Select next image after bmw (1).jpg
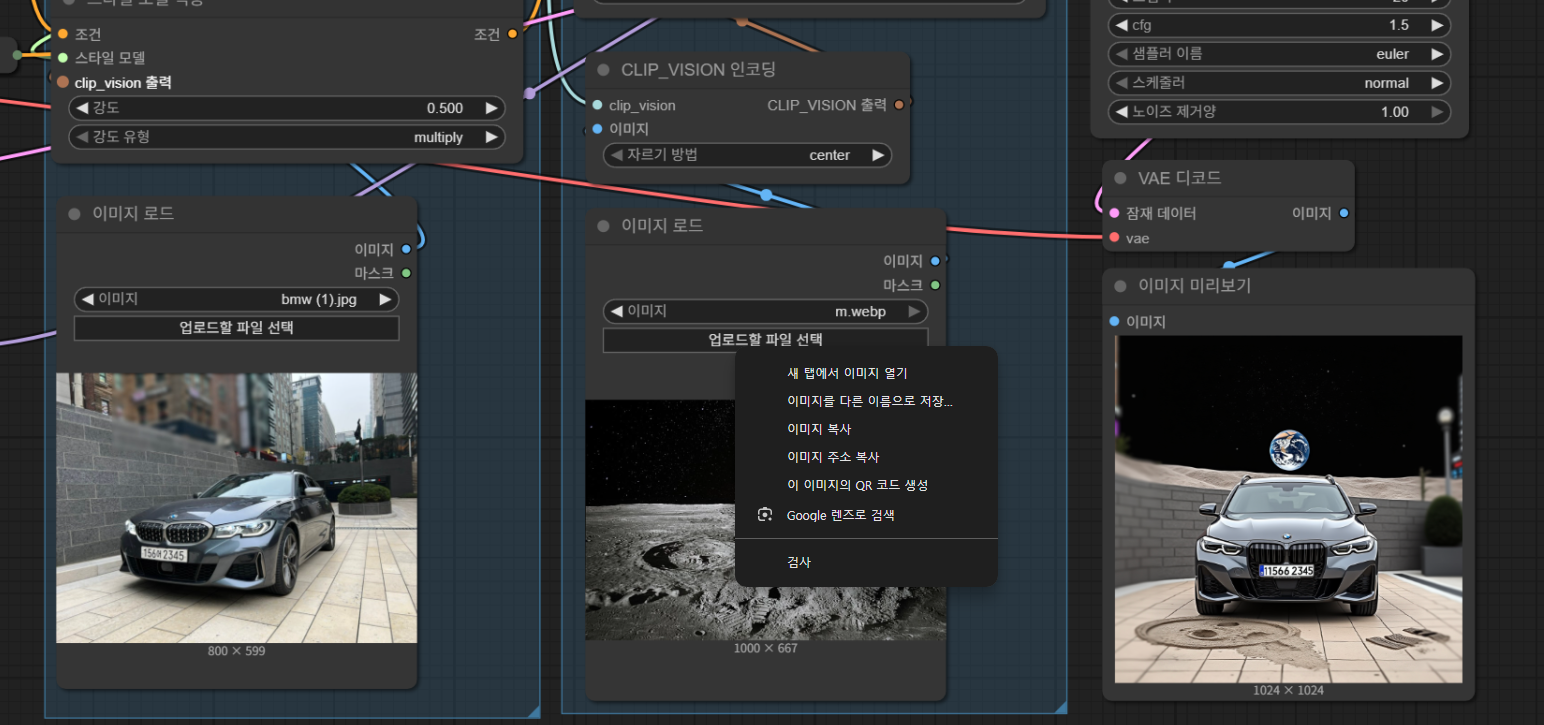 tap(384, 299)
